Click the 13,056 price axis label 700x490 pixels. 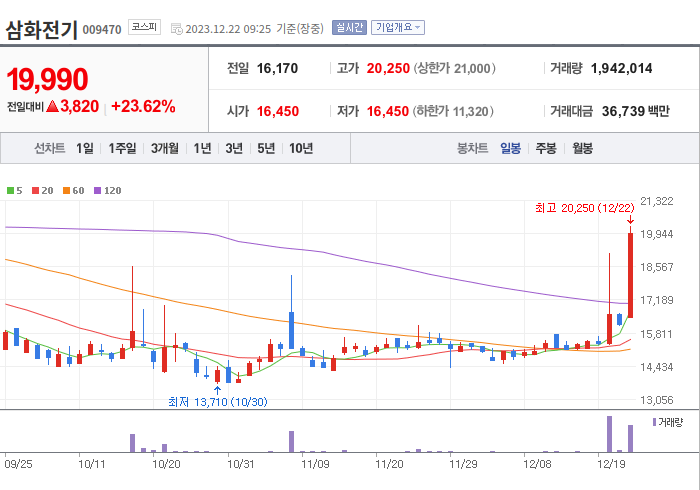tap(656, 400)
